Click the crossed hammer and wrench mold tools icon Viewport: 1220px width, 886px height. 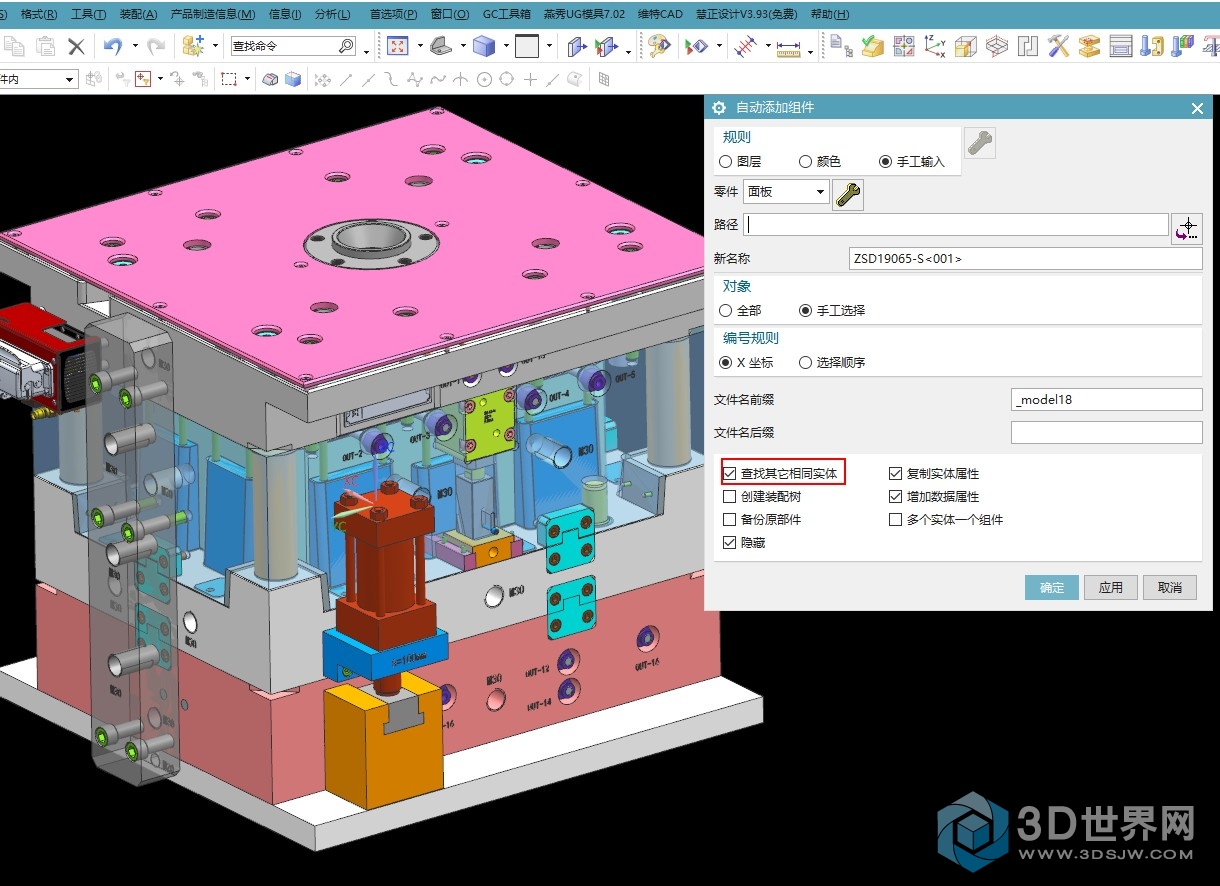pos(1059,46)
